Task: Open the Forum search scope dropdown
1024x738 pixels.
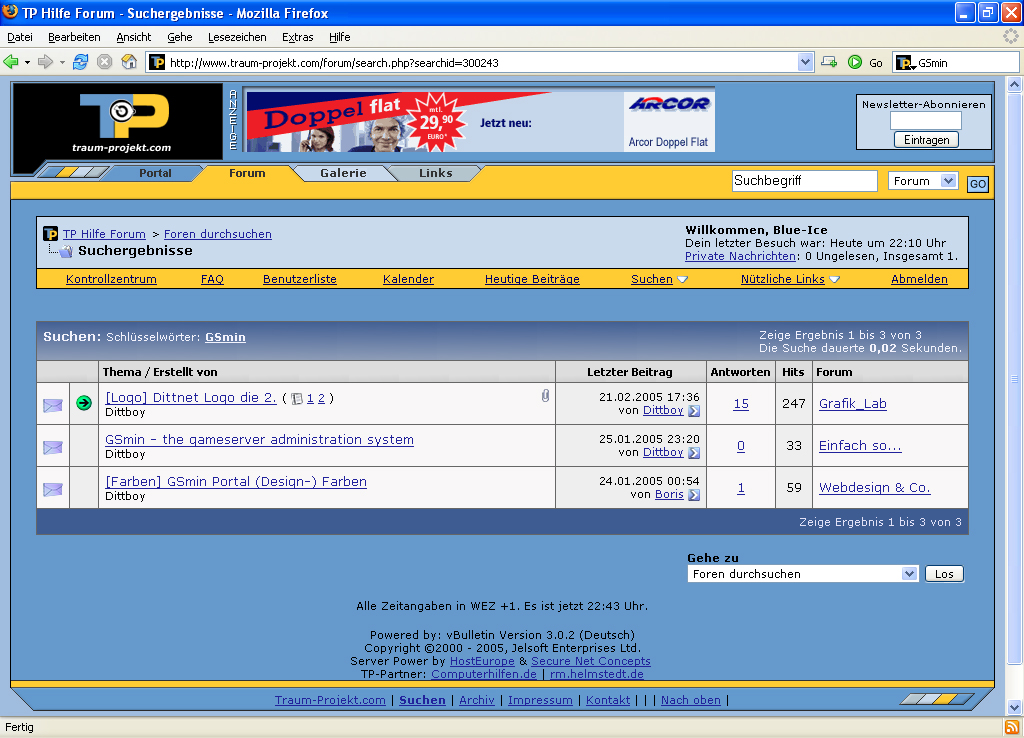Action: click(923, 181)
